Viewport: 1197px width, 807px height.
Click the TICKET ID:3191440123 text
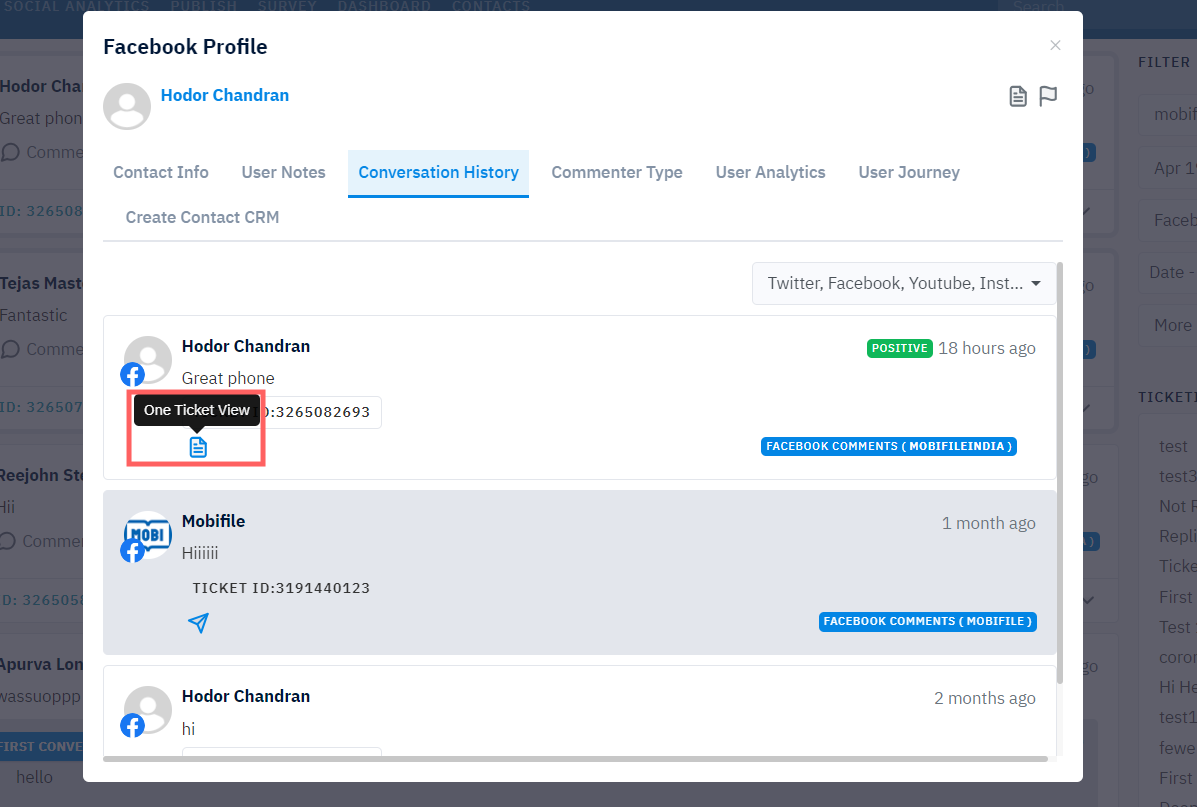click(281, 588)
